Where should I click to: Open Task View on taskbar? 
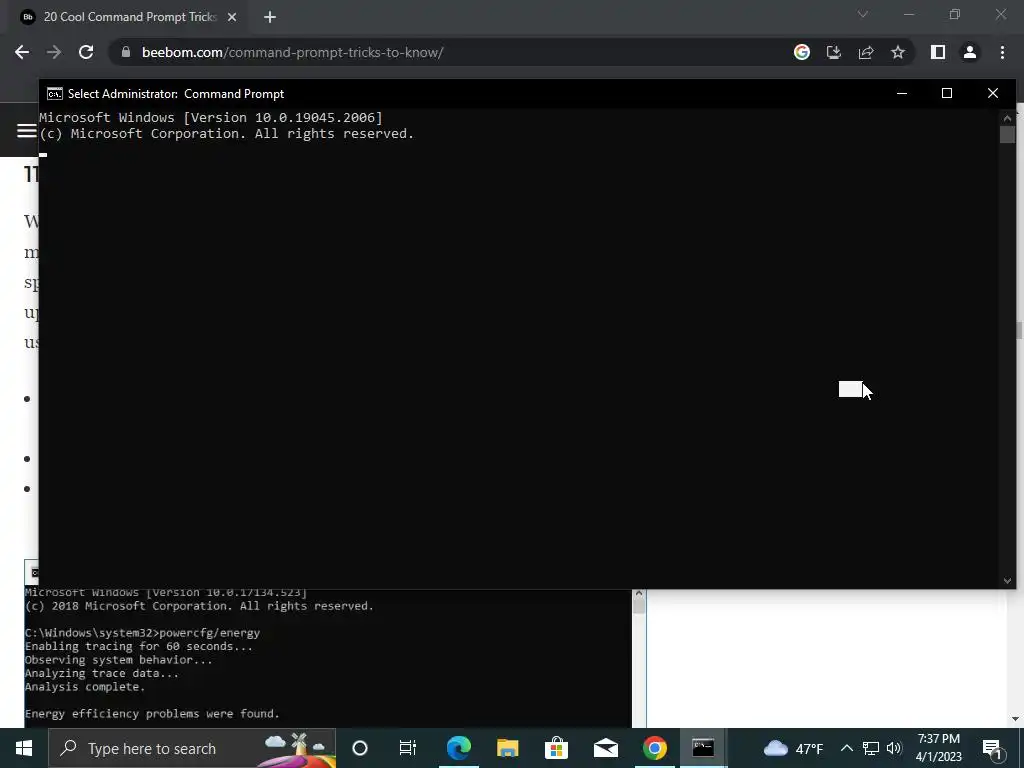point(408,748)
